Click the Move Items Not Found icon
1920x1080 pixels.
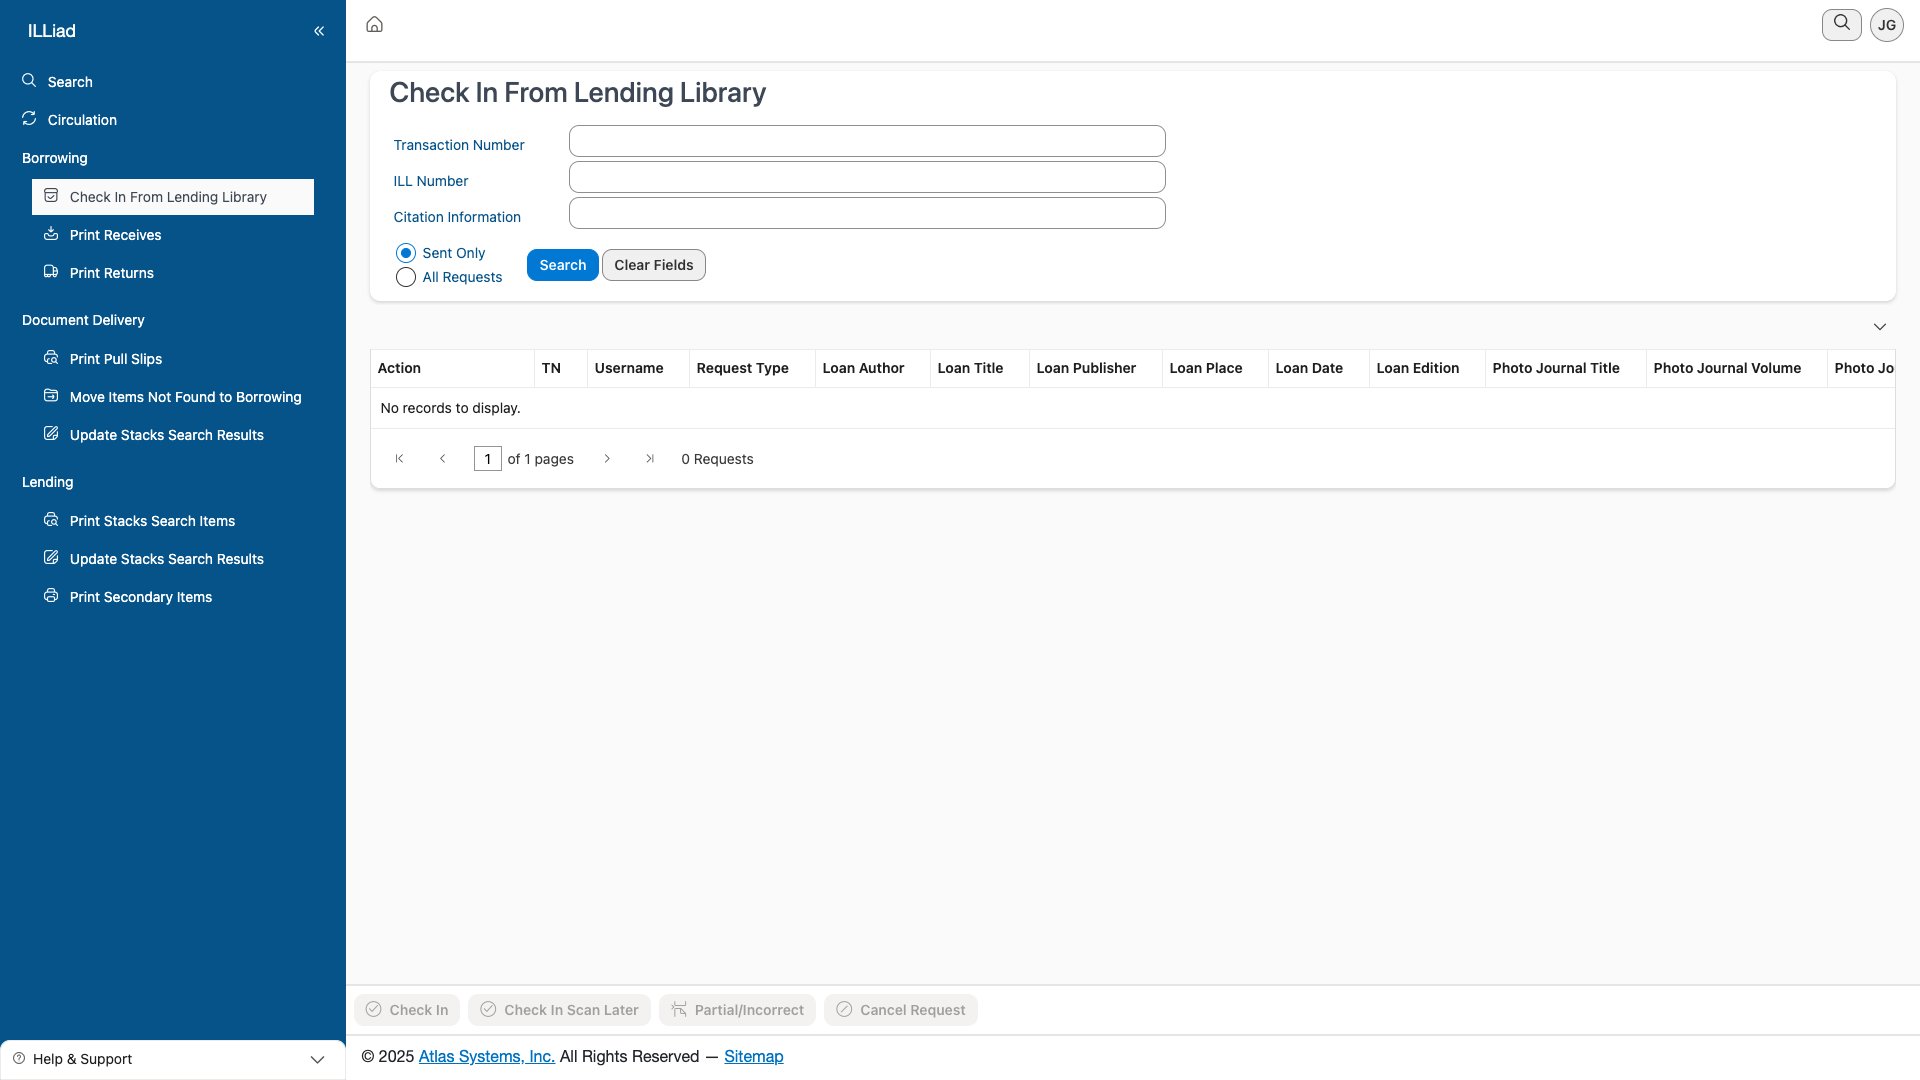[51, 396]
